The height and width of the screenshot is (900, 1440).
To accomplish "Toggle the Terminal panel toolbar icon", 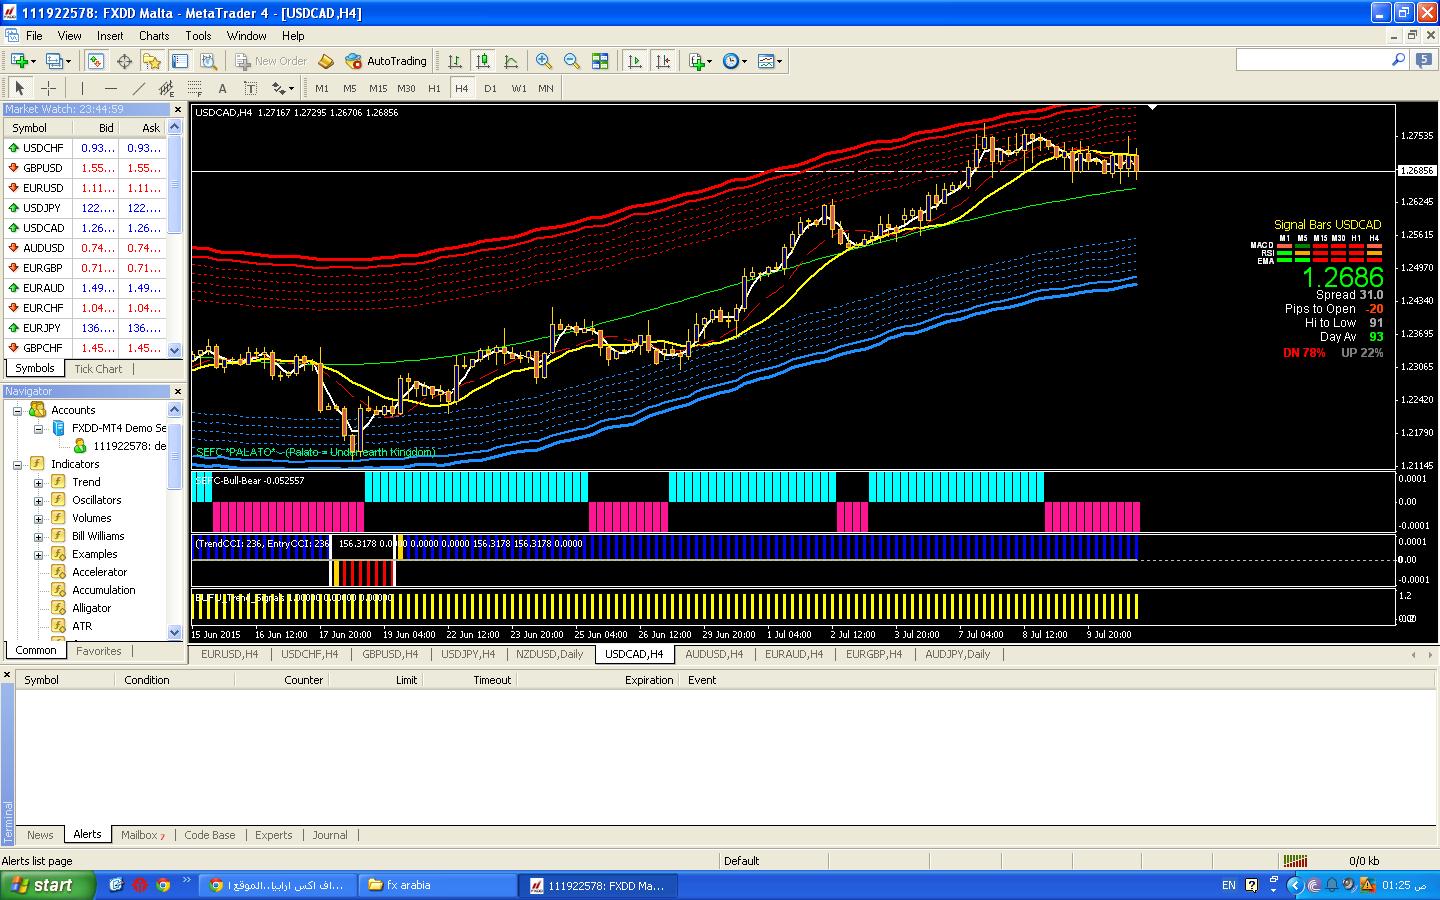I will click(180, 61).
